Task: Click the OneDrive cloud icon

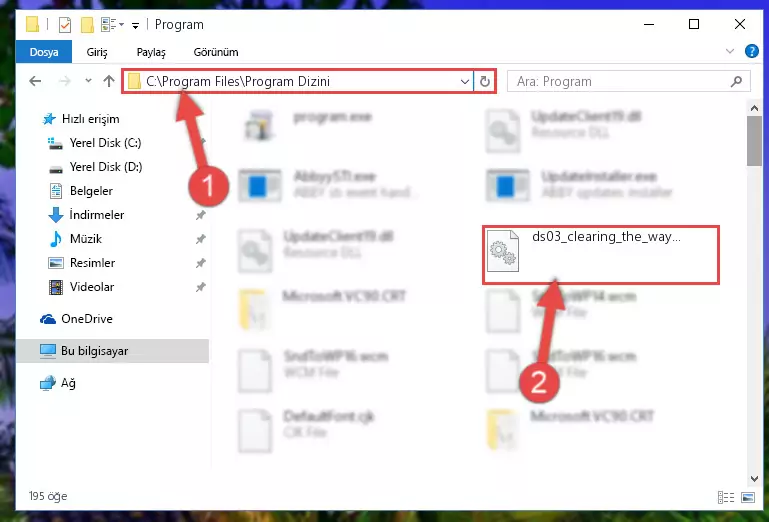Action: (x=48, y=319)
